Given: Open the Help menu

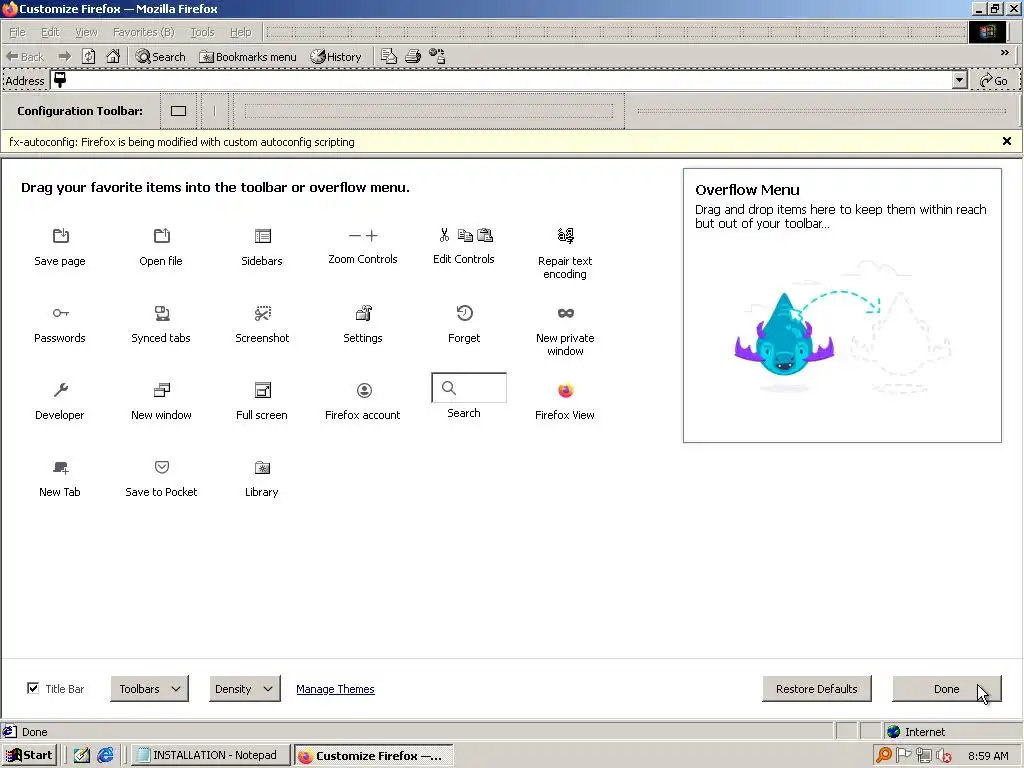Looking at the screenshot, I should tap(240, 32).
